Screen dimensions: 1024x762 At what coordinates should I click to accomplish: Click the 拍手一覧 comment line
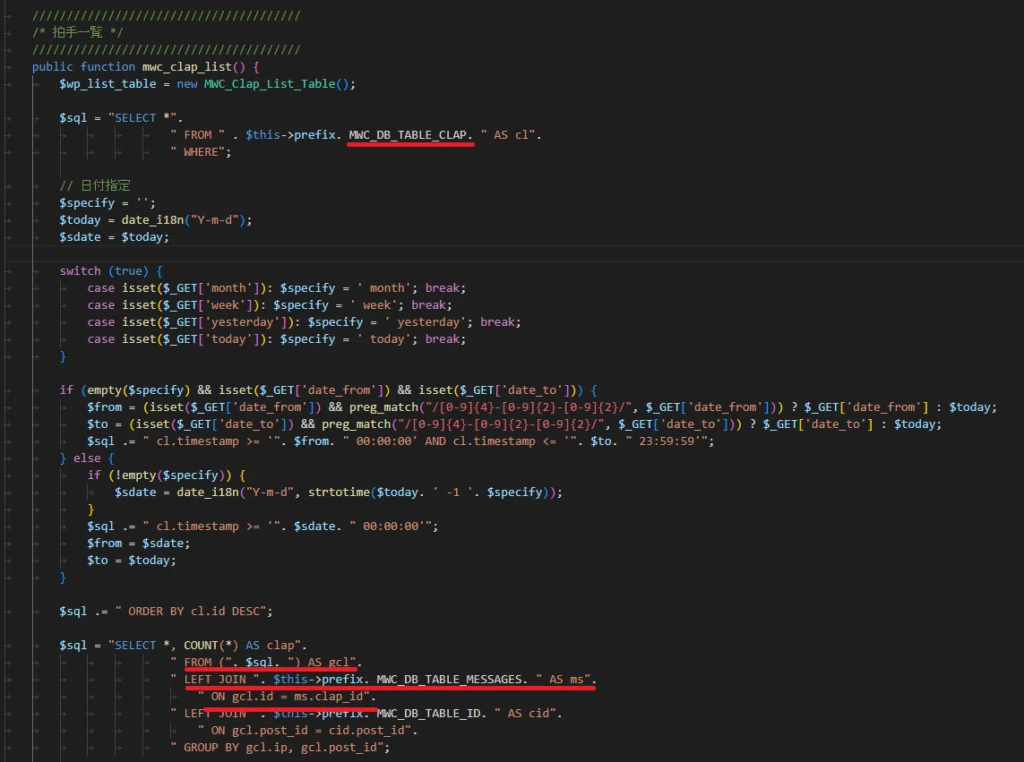77,33
